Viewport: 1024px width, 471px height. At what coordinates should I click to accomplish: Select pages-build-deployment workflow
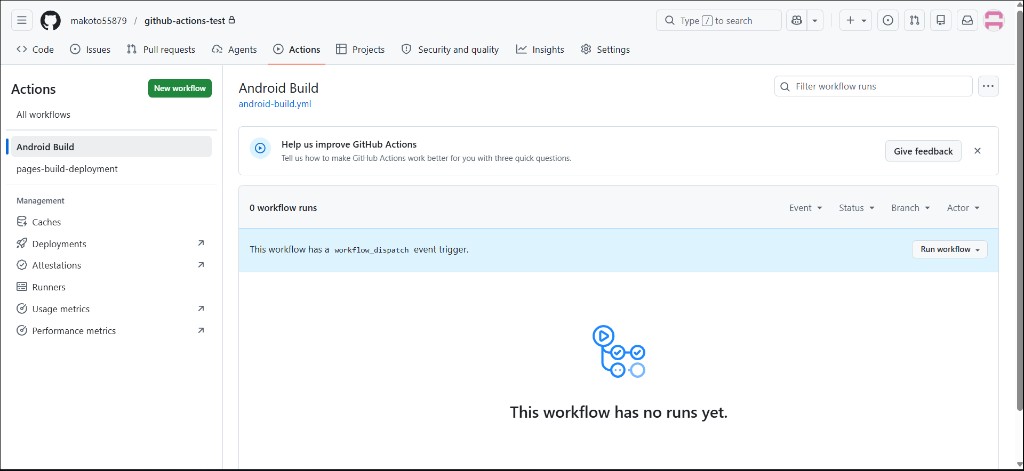pos(111,169)
